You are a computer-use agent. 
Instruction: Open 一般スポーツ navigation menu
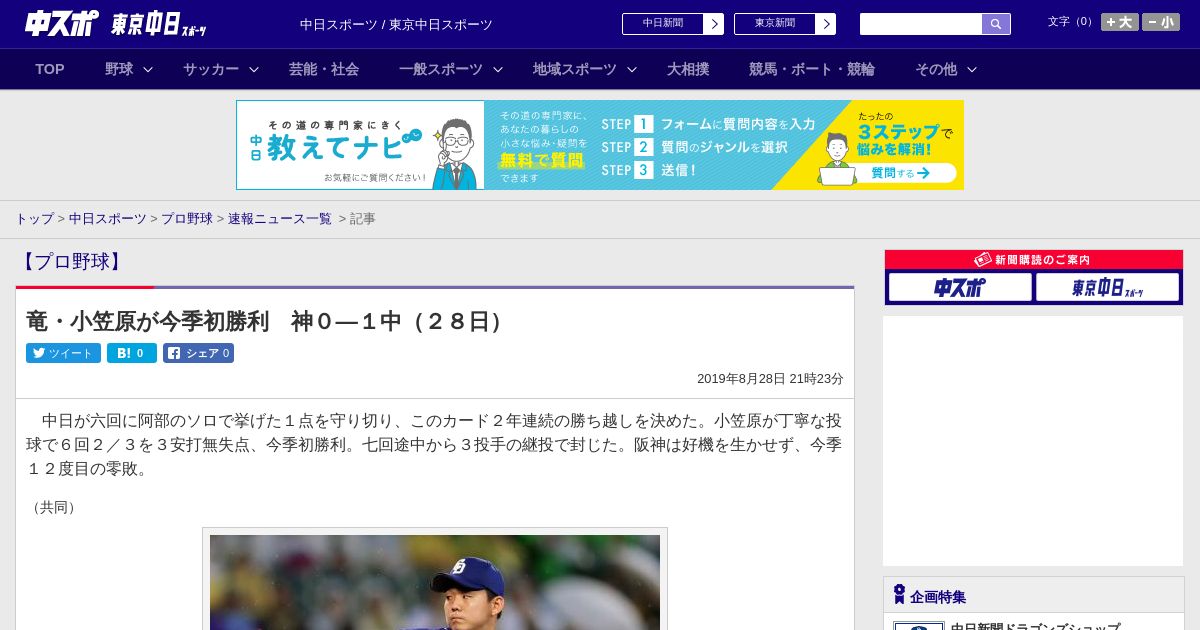click(x=441, y=69)
